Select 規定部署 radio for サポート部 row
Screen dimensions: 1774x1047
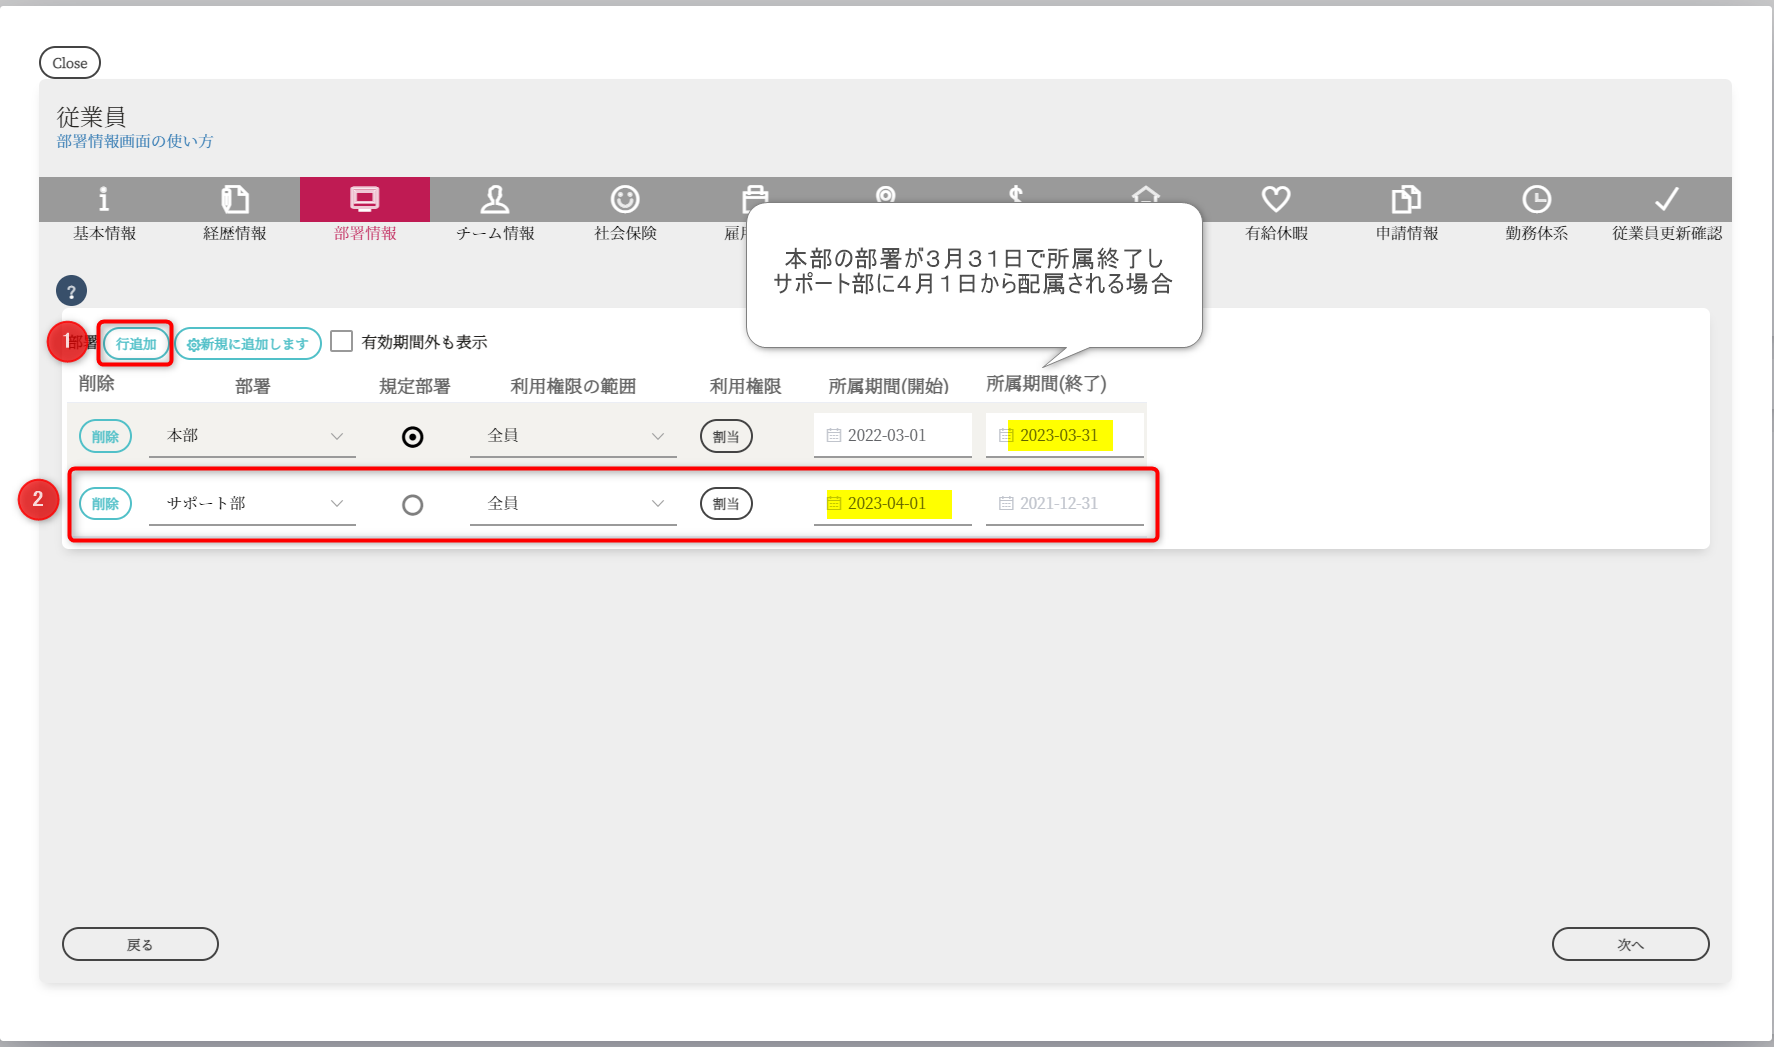point(412,505)
